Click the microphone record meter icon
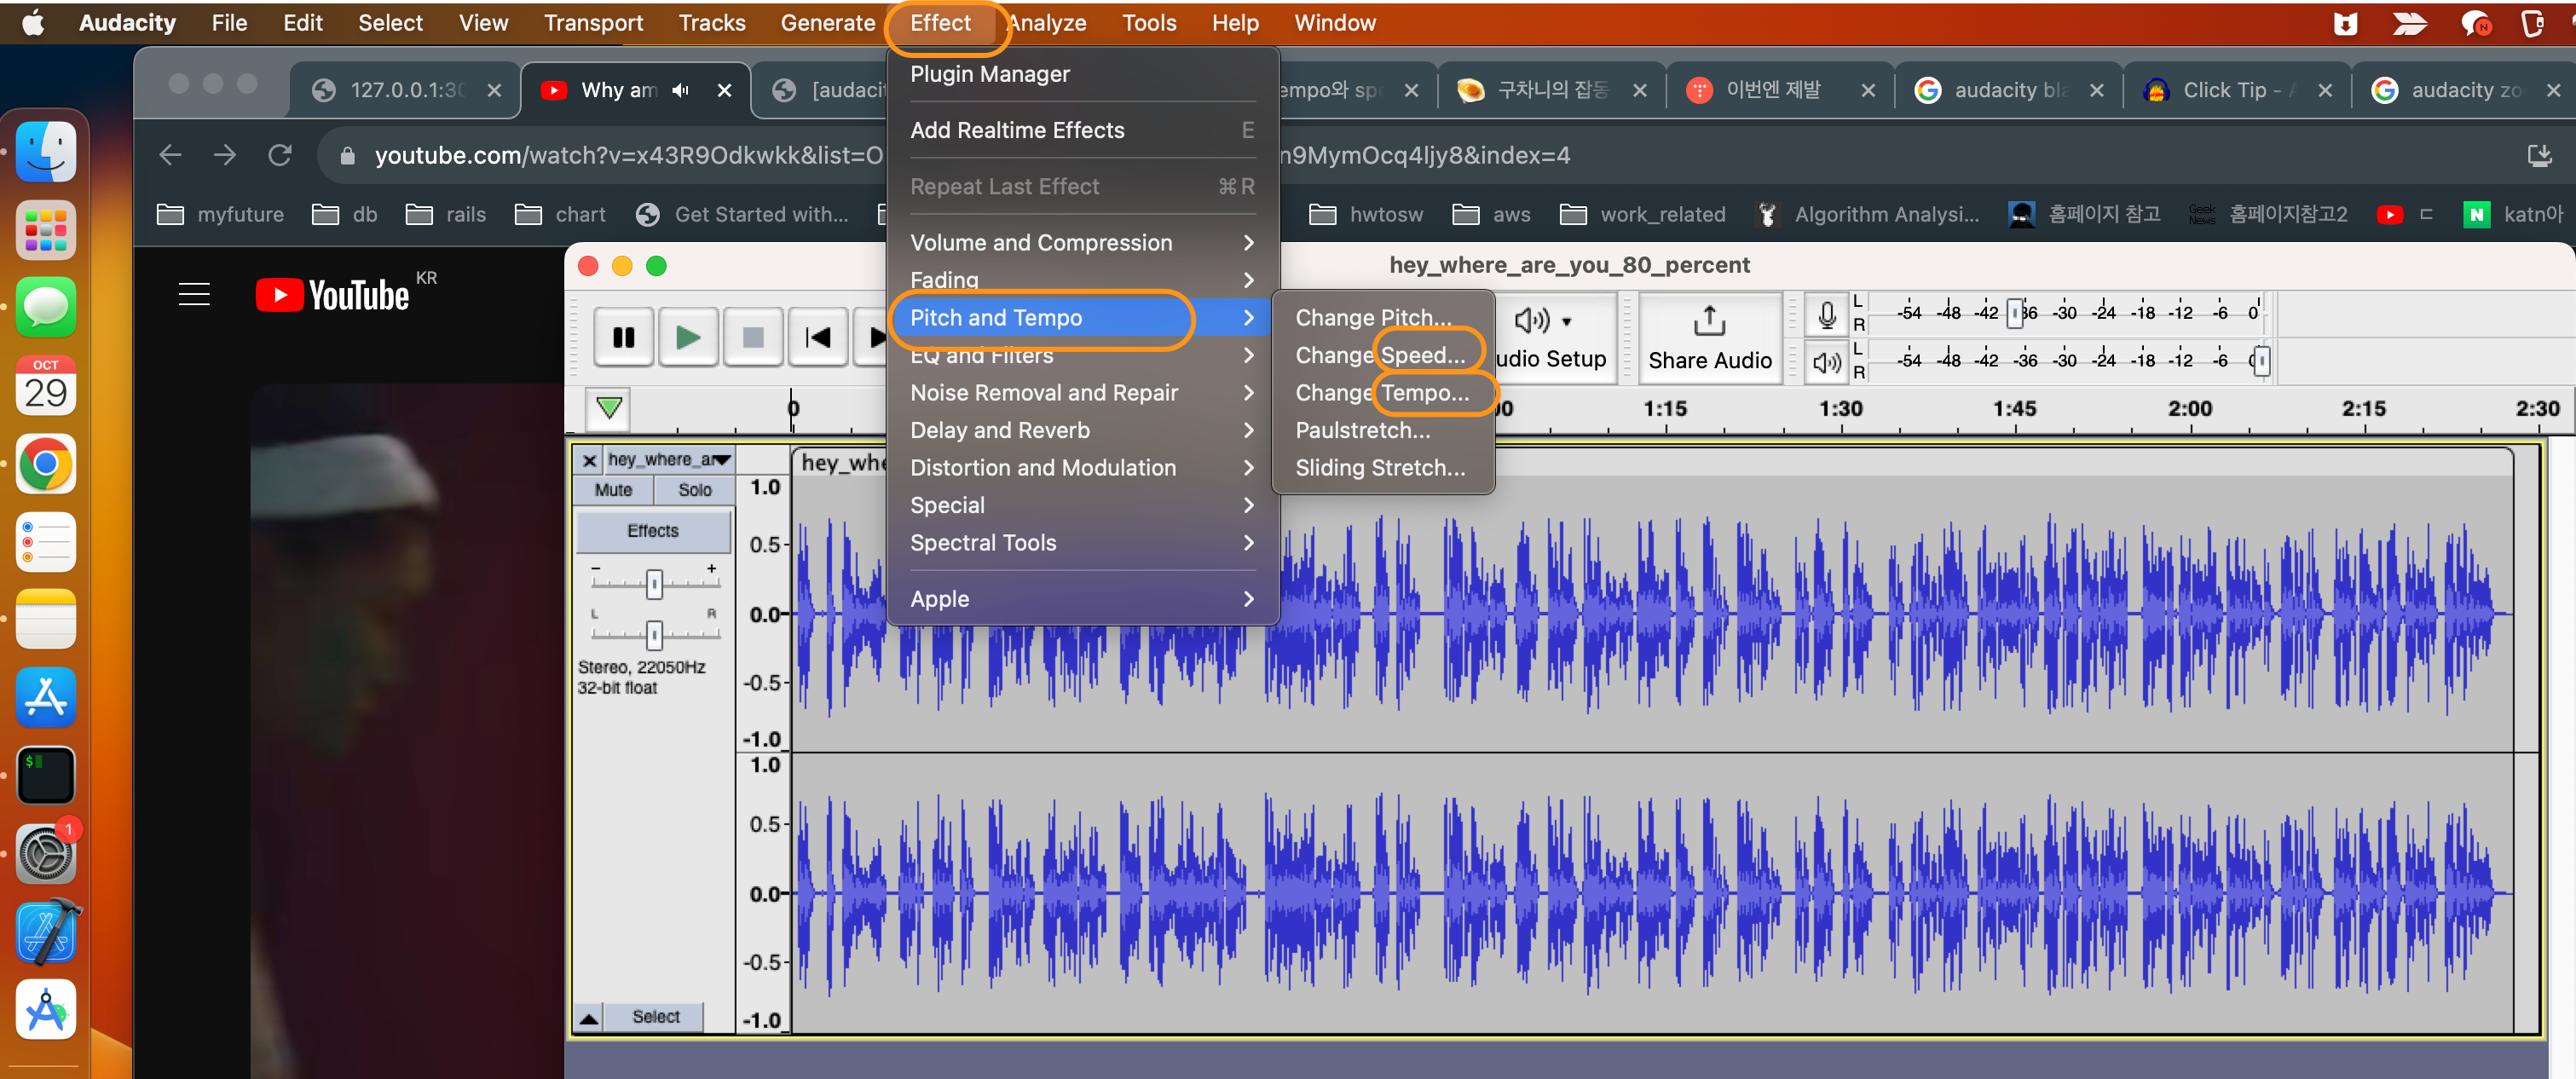This screenshot has width=2576, height=1079. [x=1826, y=315]
